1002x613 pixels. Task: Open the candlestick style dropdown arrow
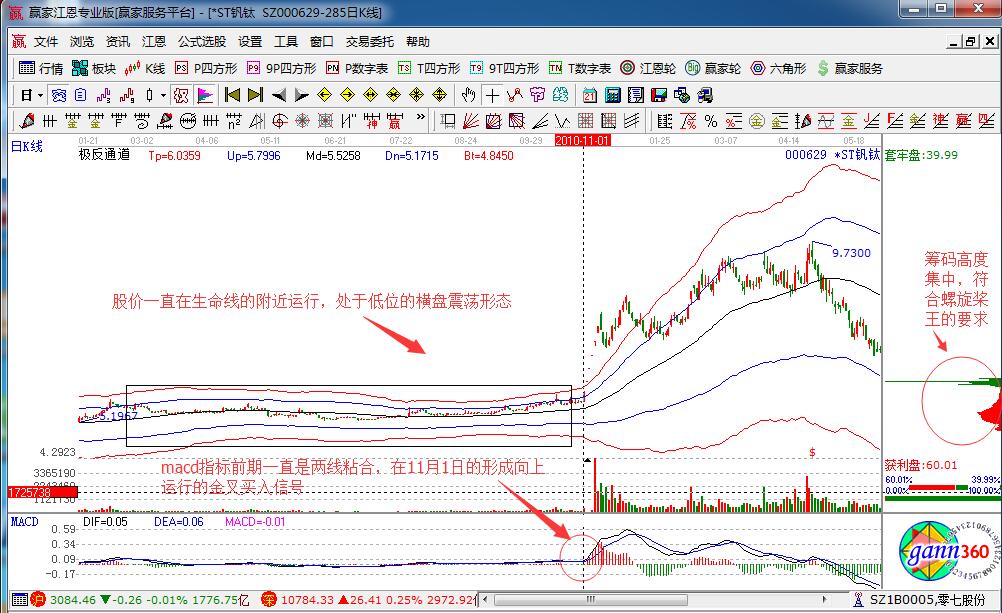click(164, 95)
